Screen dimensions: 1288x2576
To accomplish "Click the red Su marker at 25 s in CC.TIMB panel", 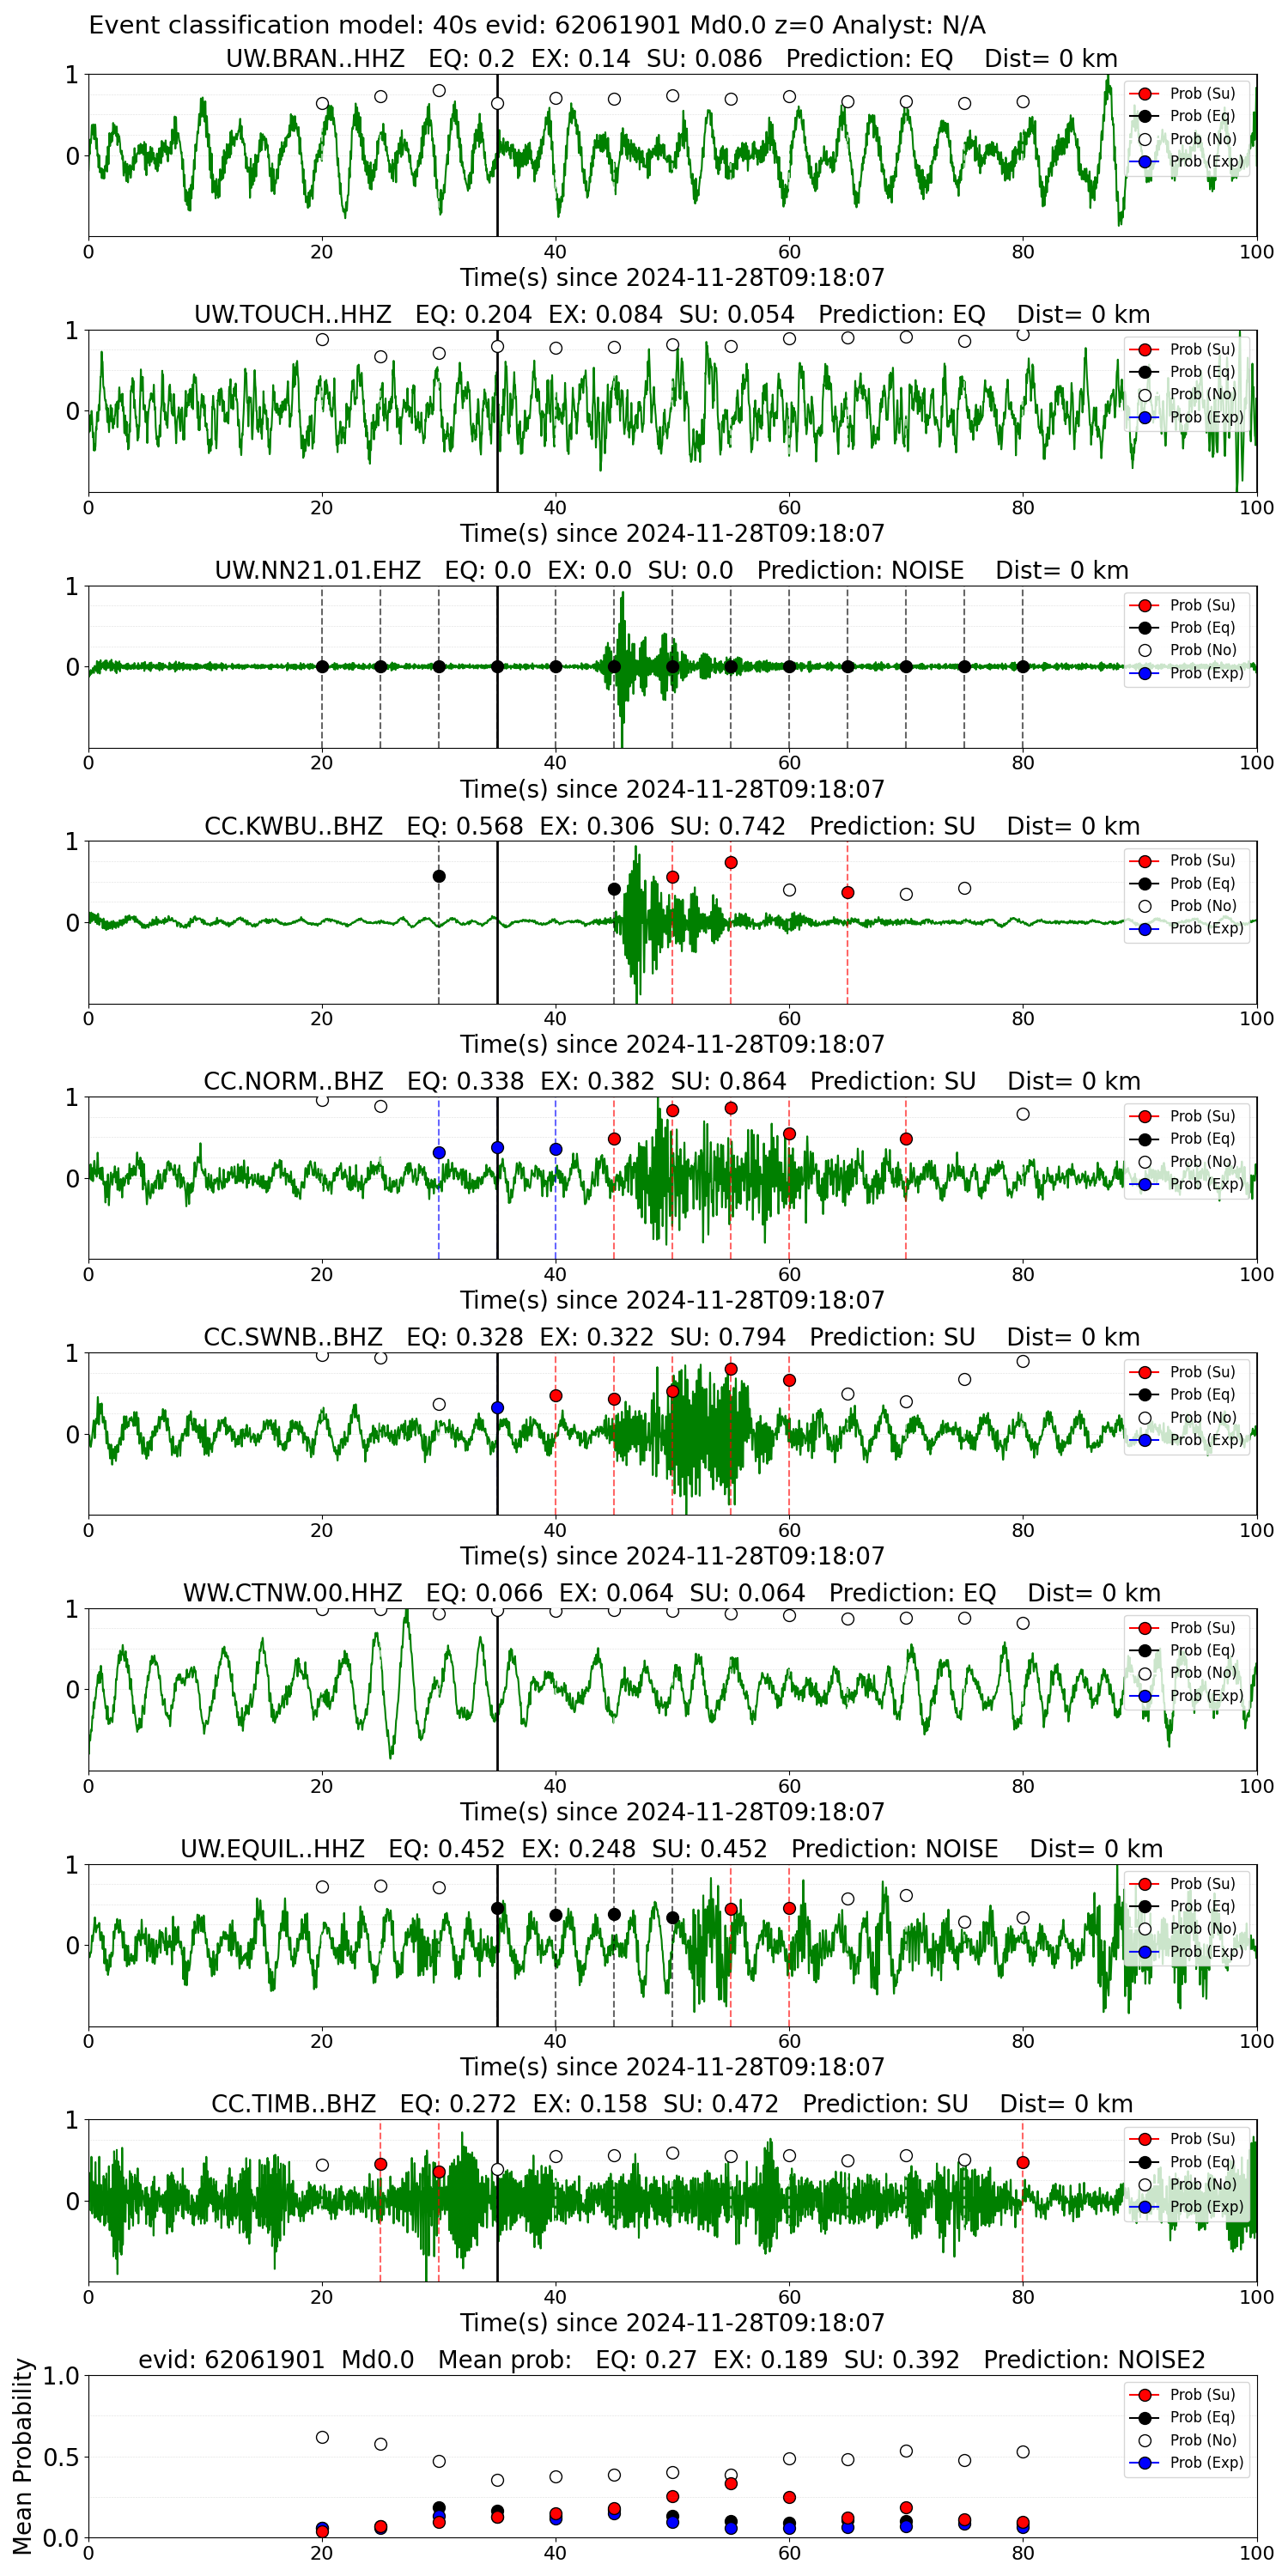I will tap(381, 2164).
